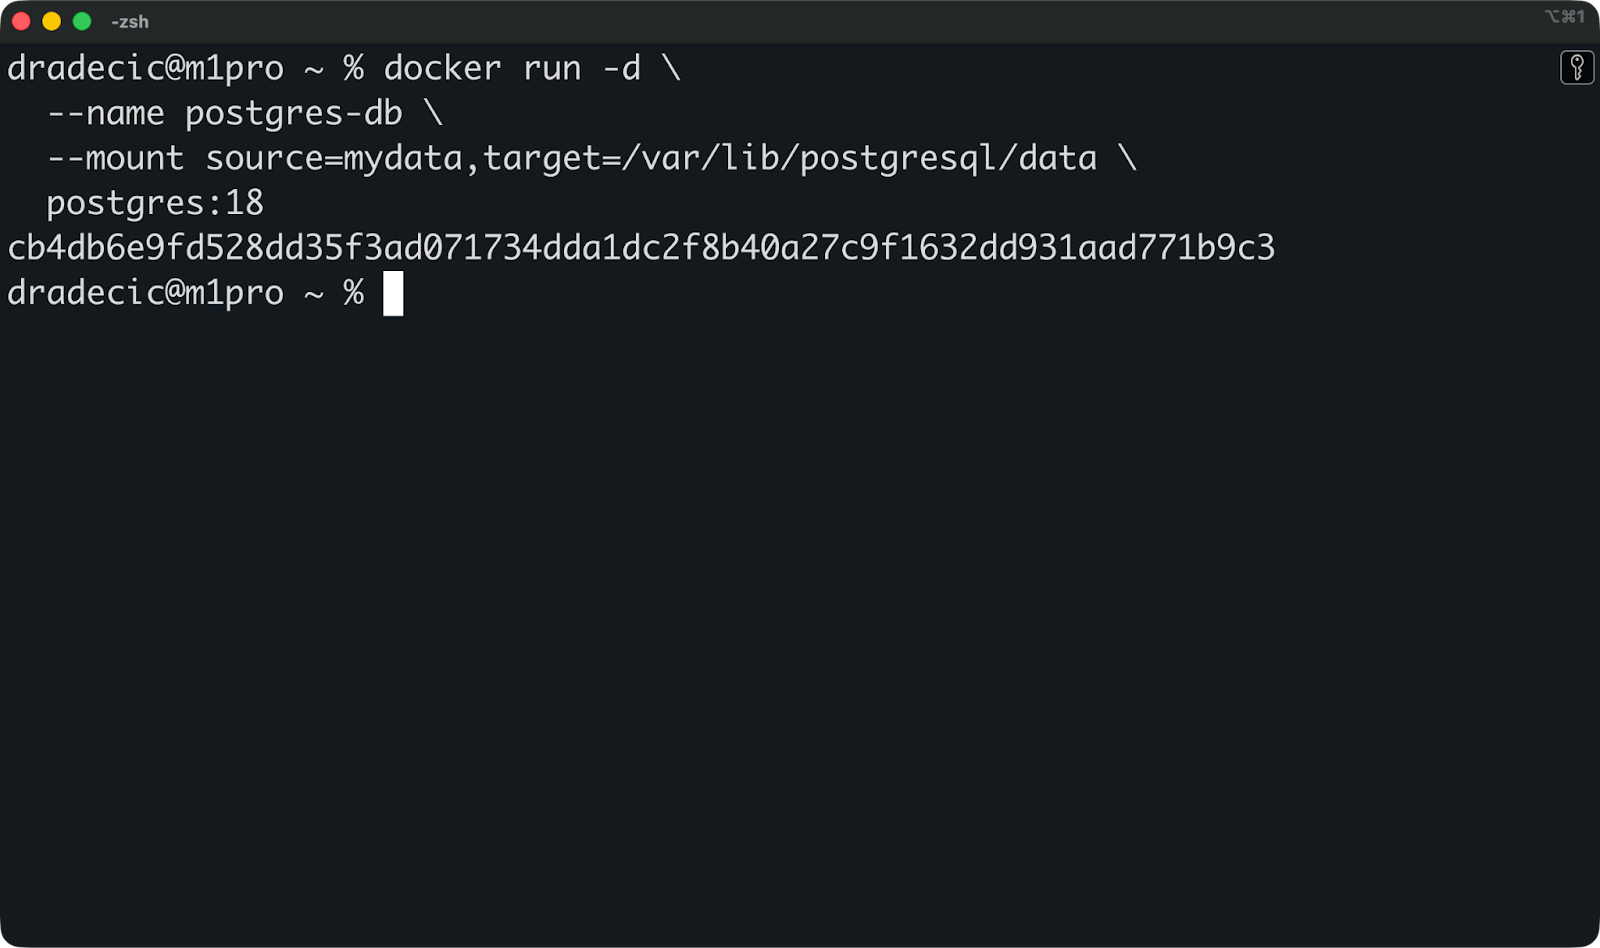Click the empty terminal background area

pos(800,600)
